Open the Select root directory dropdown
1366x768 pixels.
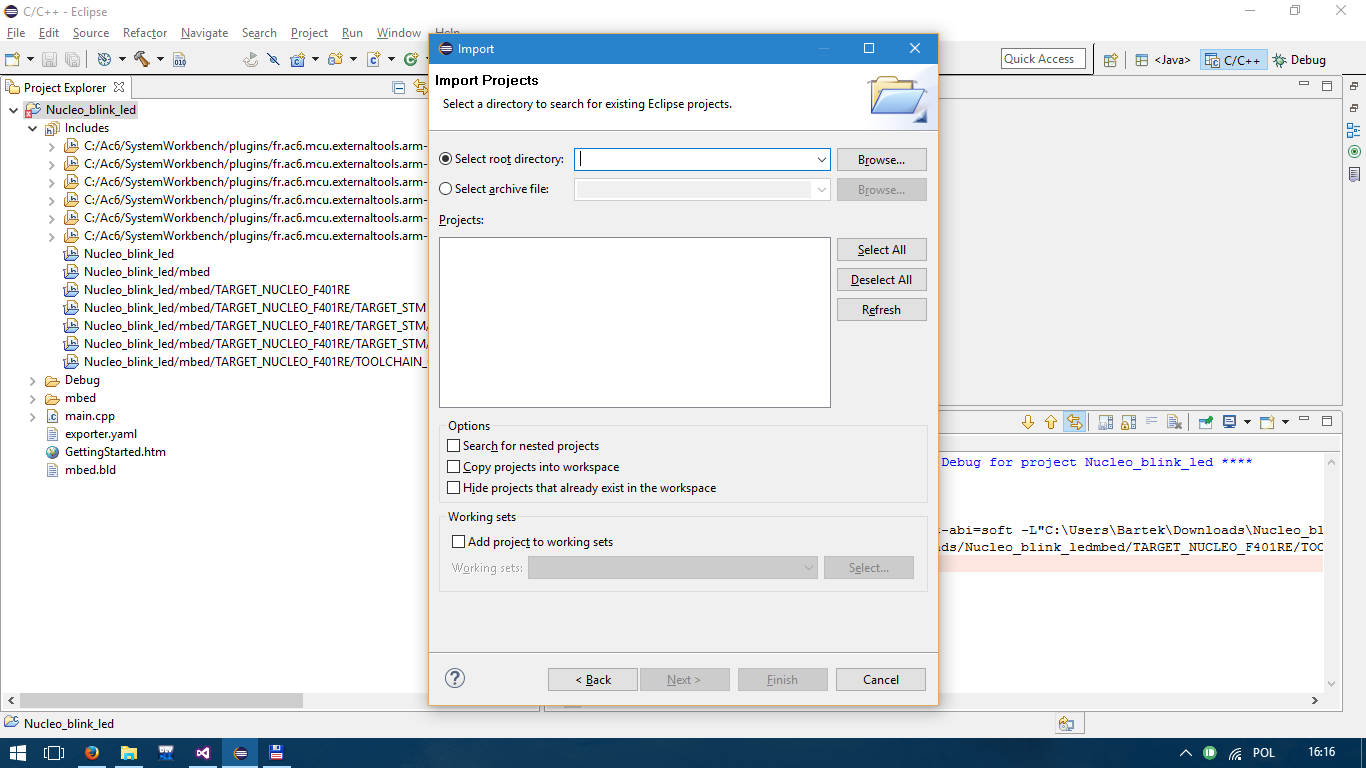pyautogui.click(x=821, y=159)
